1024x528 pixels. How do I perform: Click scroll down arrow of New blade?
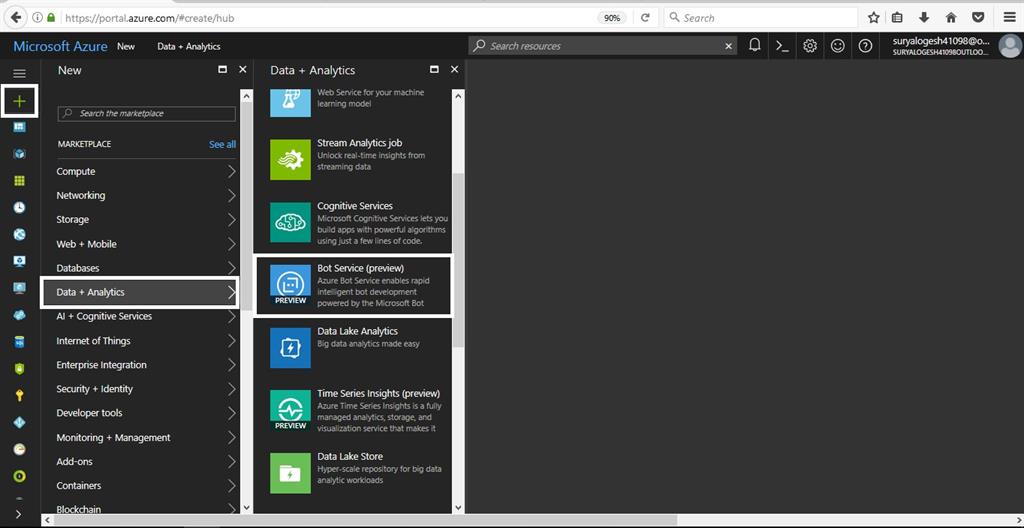point(246,507)
